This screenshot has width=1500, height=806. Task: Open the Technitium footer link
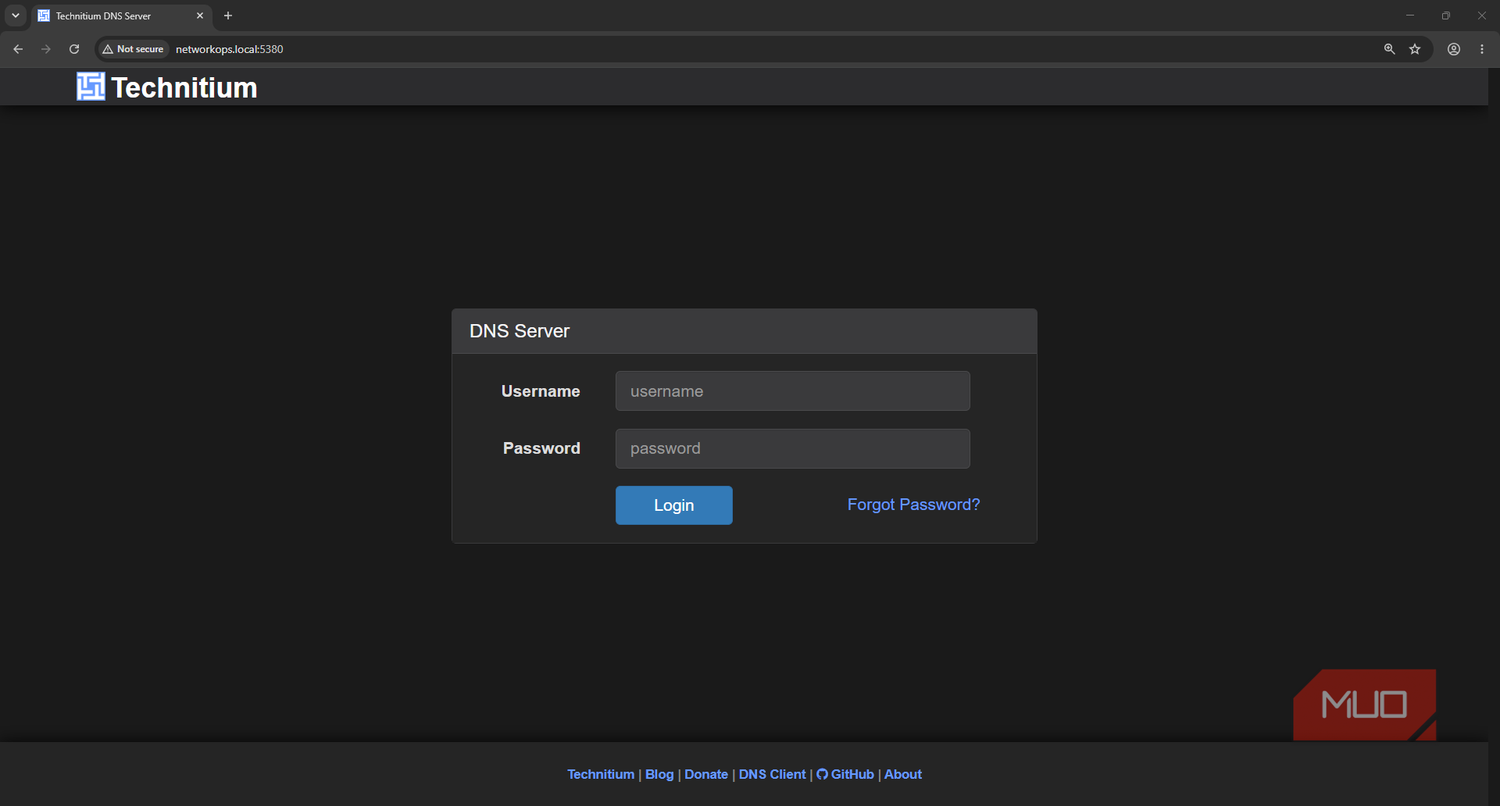coord(600,774)
